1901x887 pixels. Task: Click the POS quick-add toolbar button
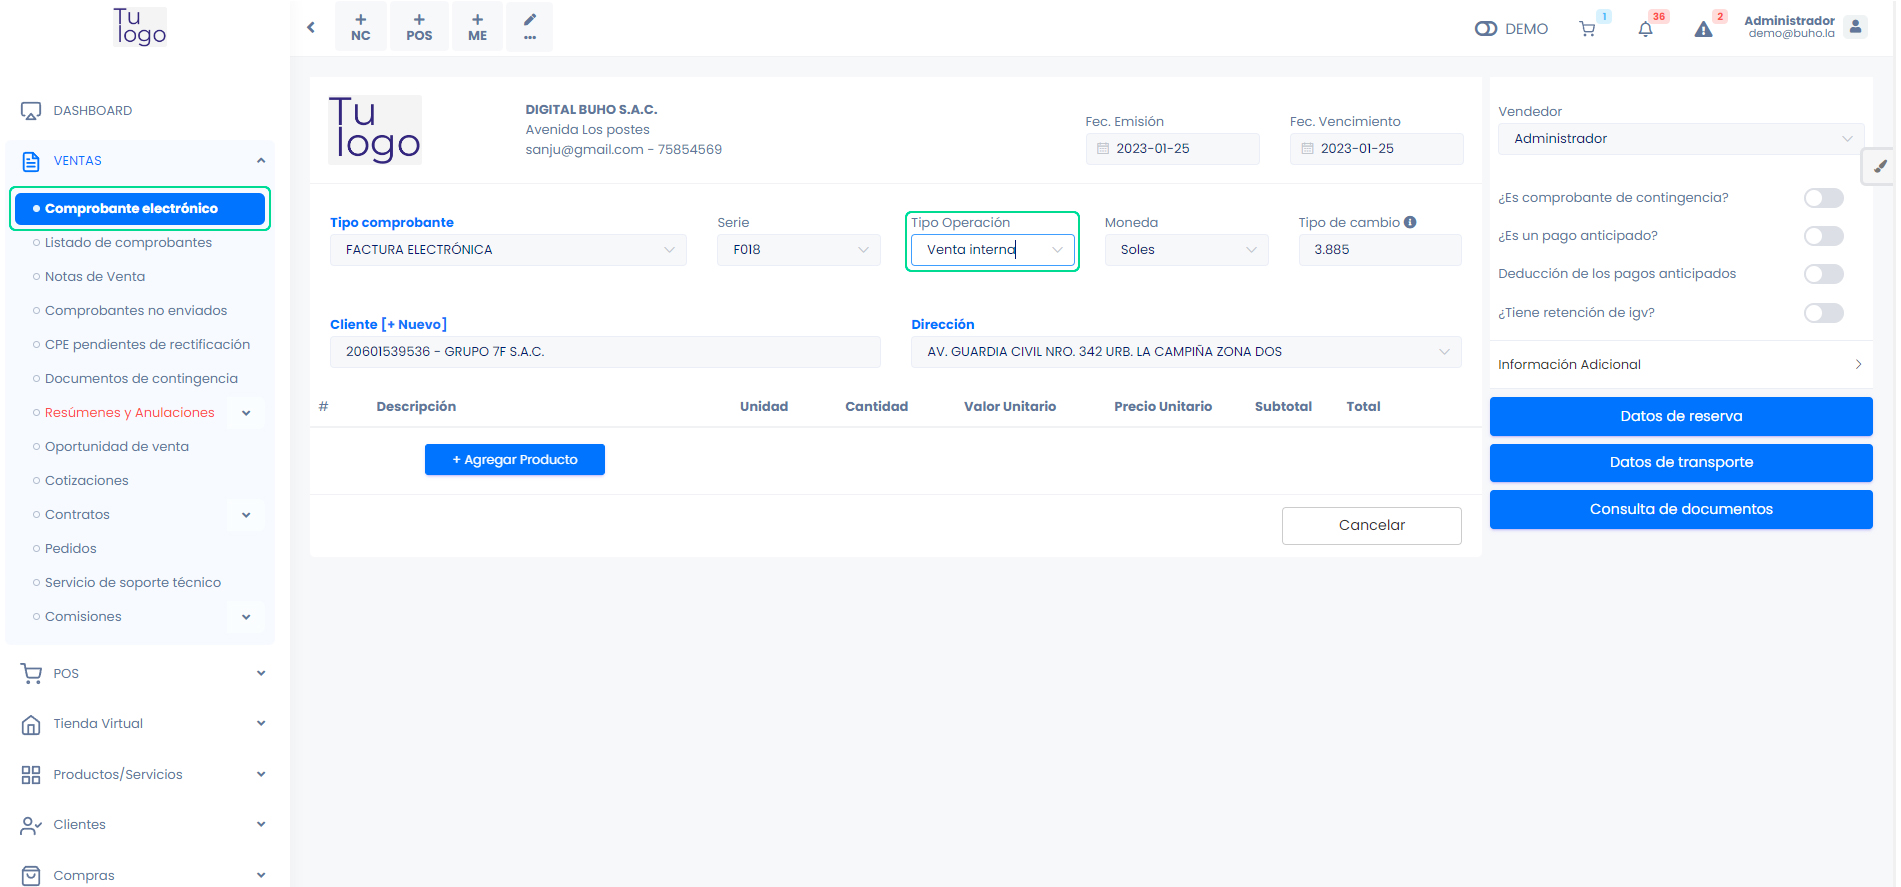[419, 27]
